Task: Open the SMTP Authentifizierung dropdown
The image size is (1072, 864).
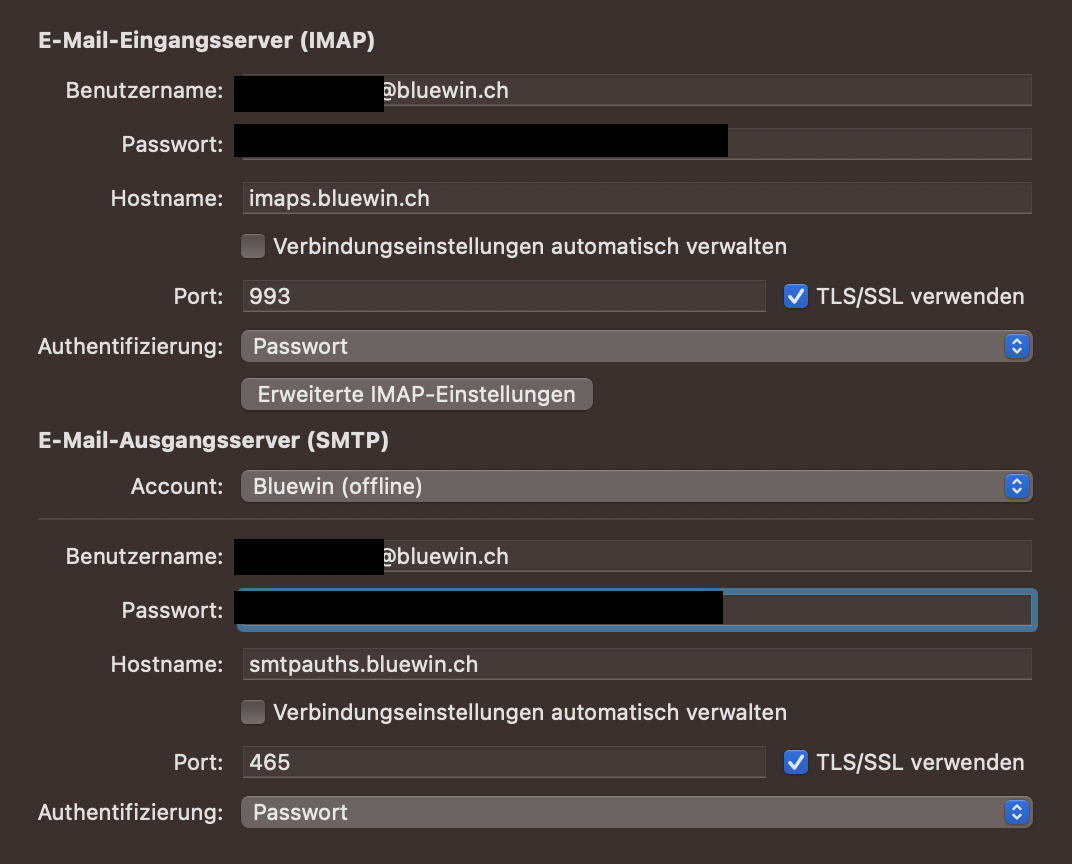Action: pos(636,812)
